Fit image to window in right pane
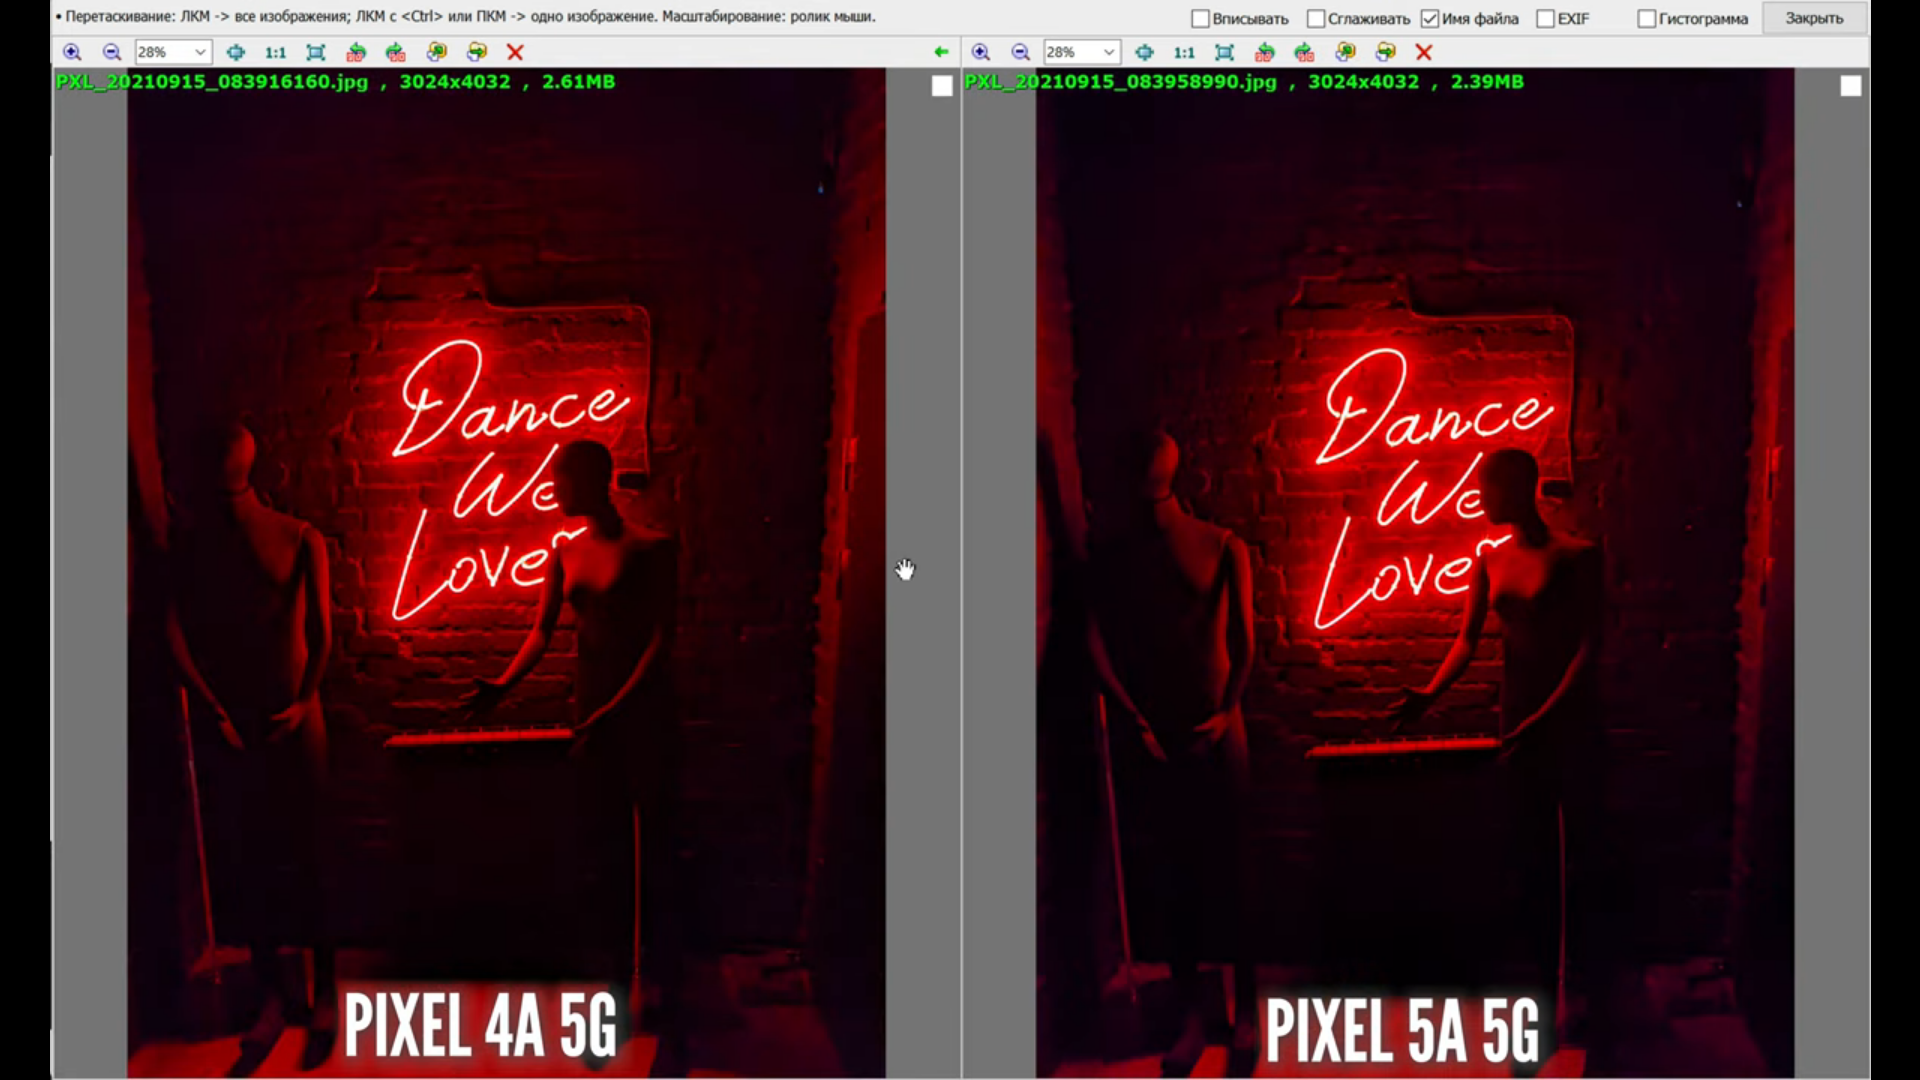Screen dimensions: 1920x1080 click(1224, 52)
